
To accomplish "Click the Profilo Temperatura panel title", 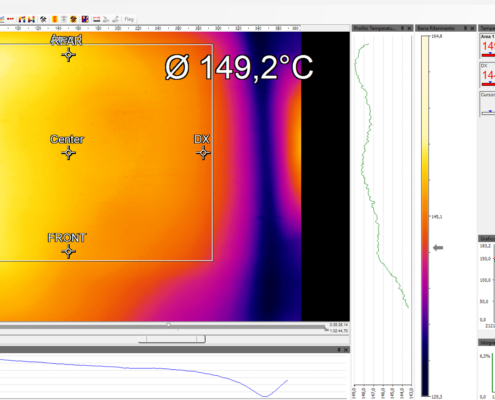I will pos(375,28).
